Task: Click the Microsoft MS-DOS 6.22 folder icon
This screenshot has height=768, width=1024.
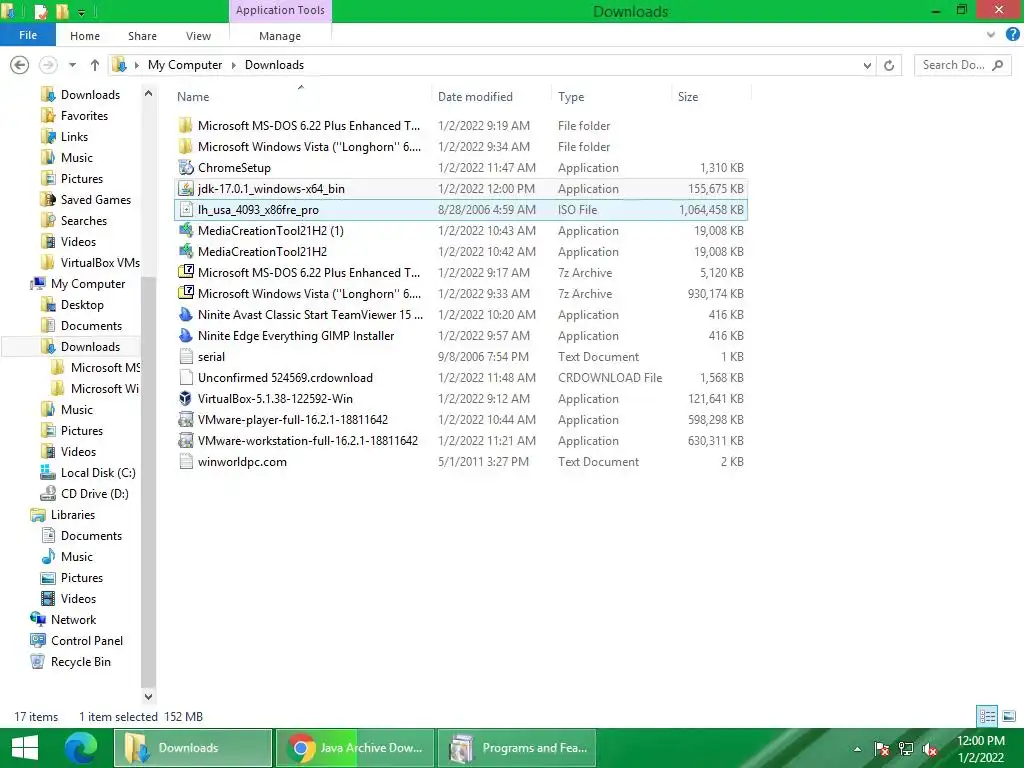Action: point(186,125)
